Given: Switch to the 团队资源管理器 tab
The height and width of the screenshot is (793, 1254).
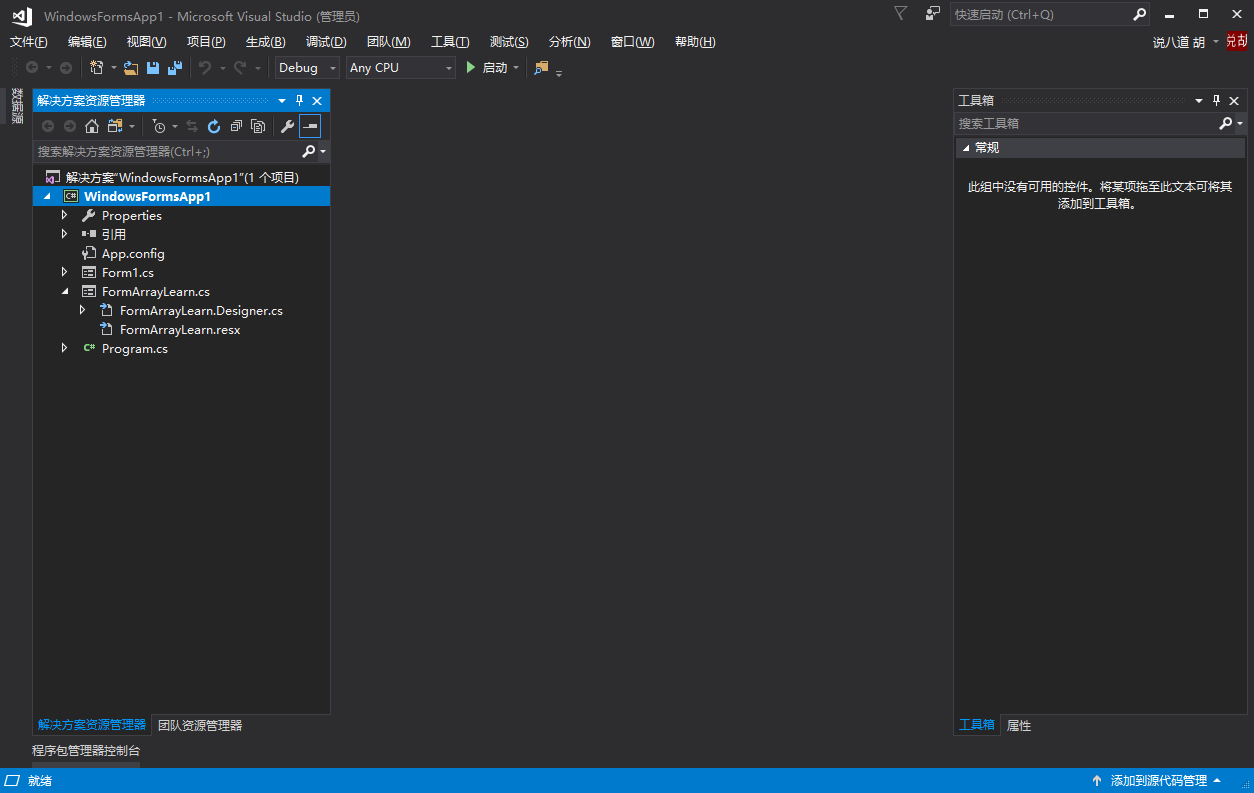Looking at the screenshot, I should (x=200, y=725).
